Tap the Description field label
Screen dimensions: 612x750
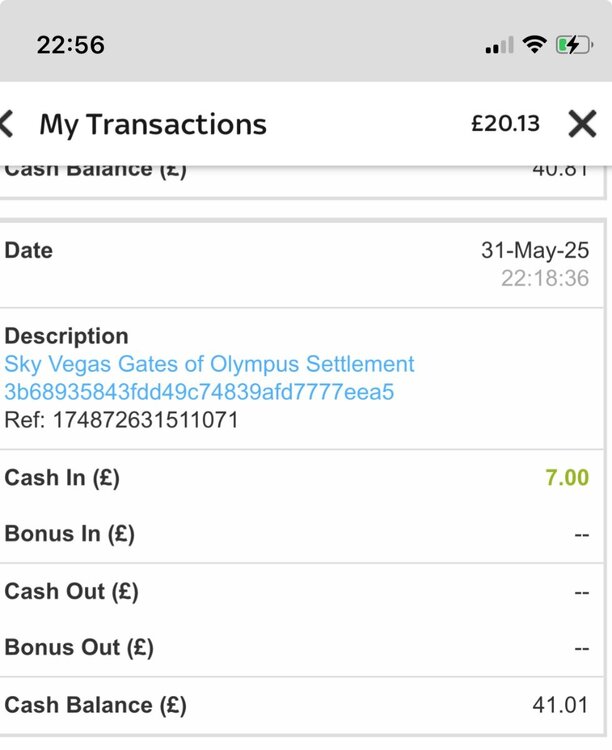point(66,336)
